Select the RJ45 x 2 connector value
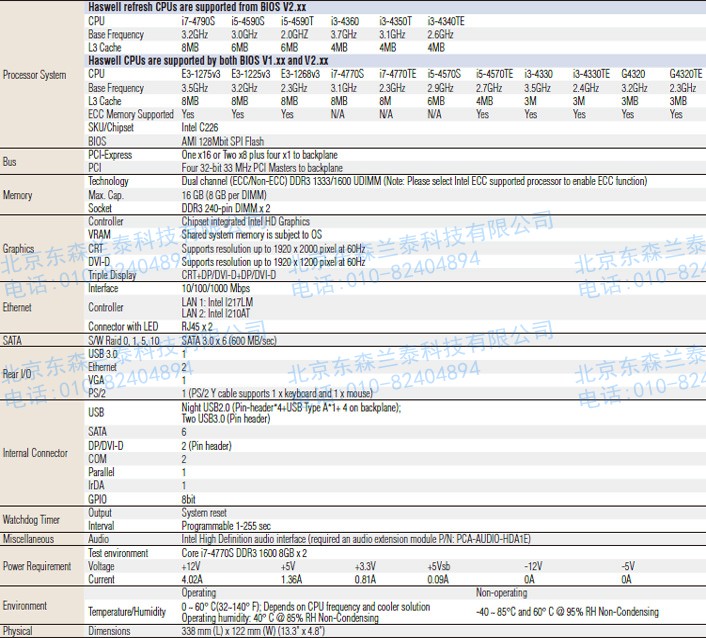Screen dimensions: 706x638 coord(197,327)
